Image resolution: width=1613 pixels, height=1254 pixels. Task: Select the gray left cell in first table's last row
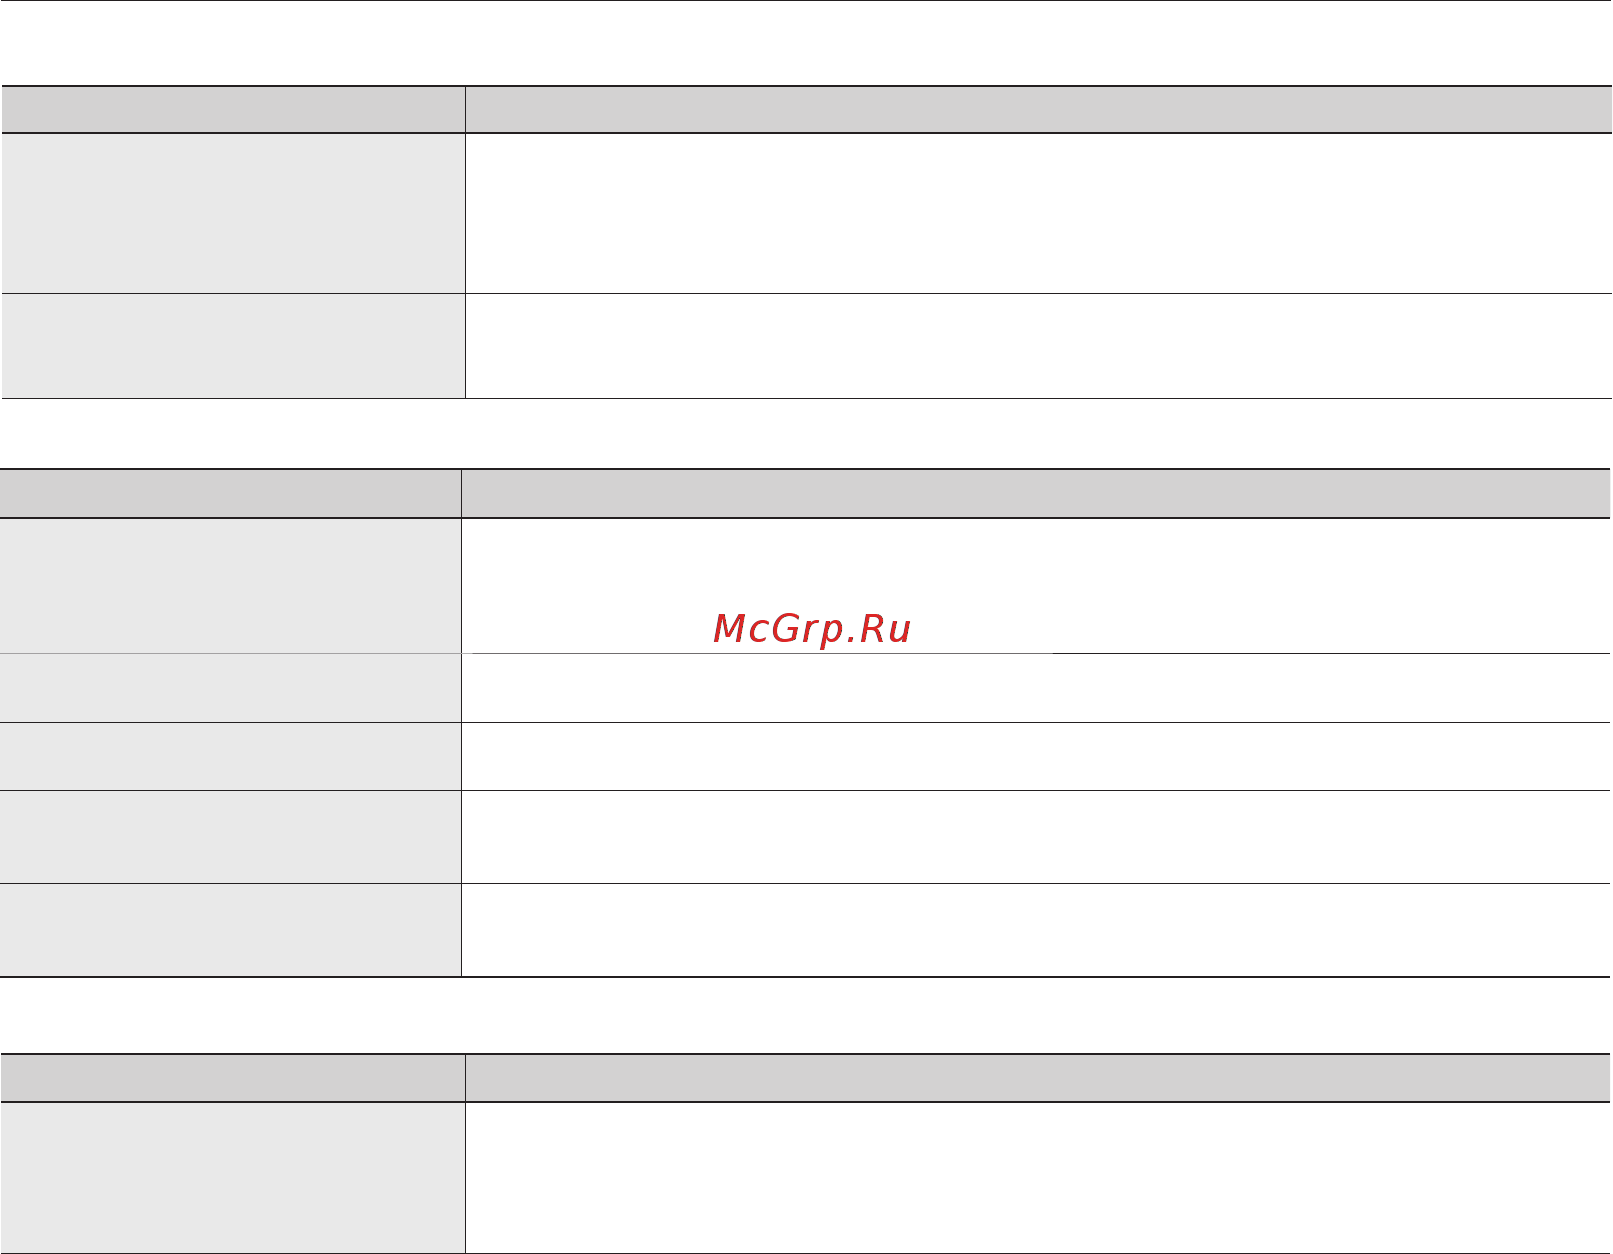(233, 346)
